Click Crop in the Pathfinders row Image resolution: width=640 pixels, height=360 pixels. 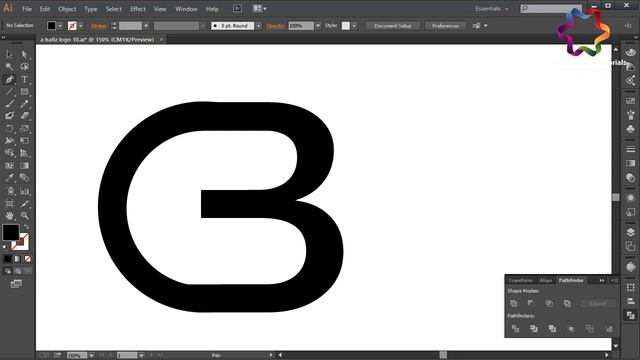point(571,329)
